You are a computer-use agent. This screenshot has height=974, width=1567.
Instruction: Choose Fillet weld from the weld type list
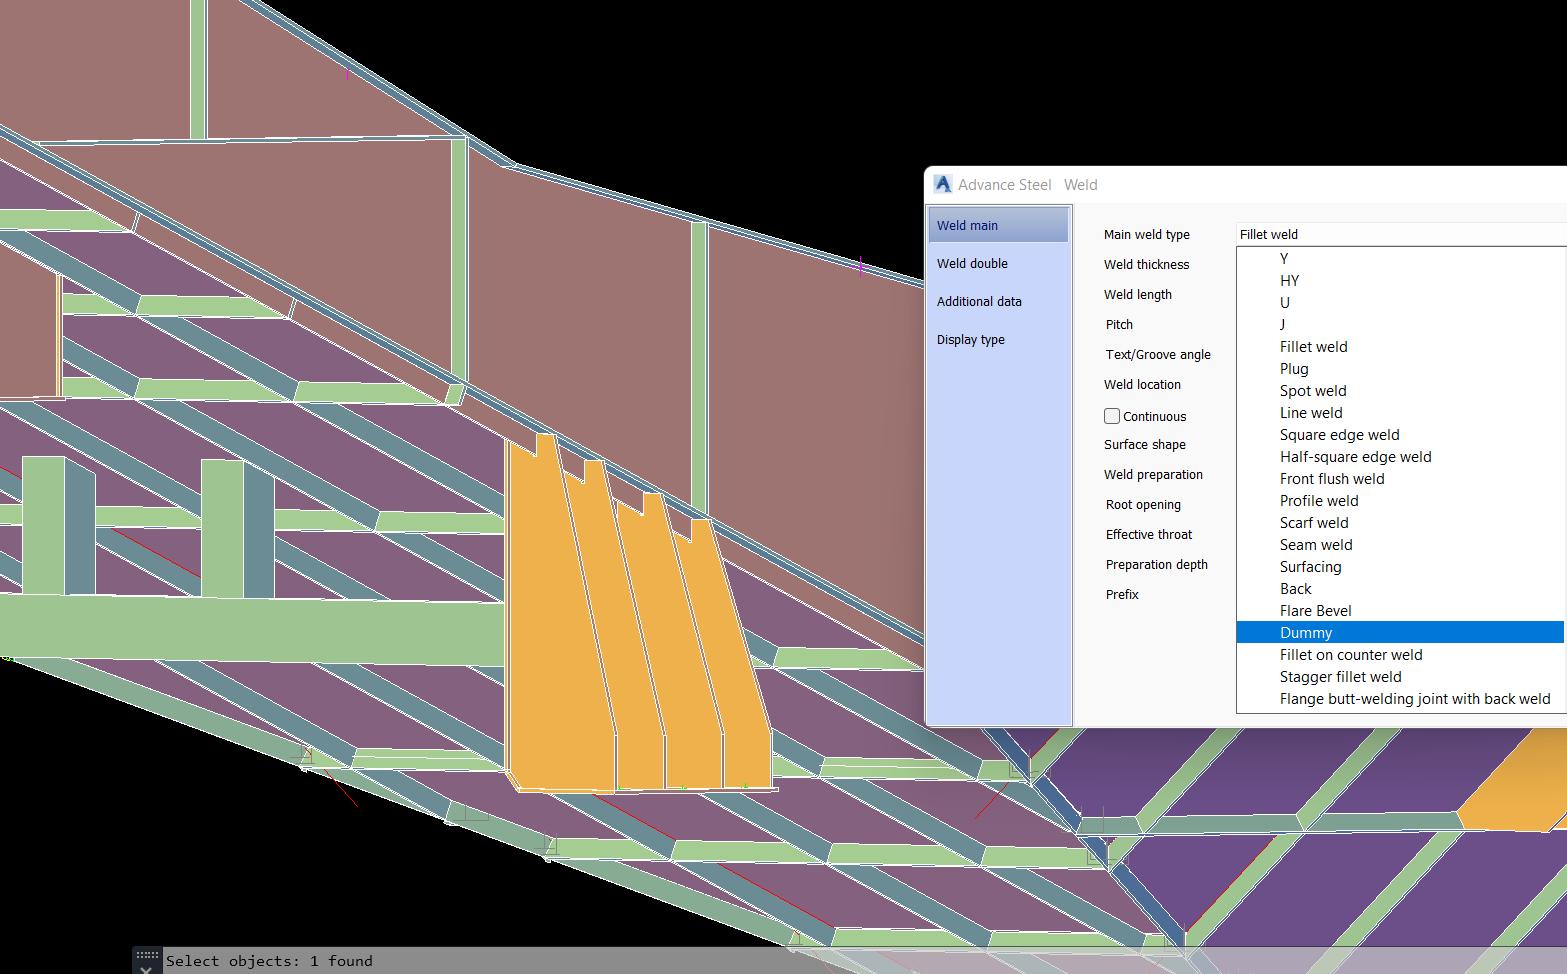tap(1313, 346)
